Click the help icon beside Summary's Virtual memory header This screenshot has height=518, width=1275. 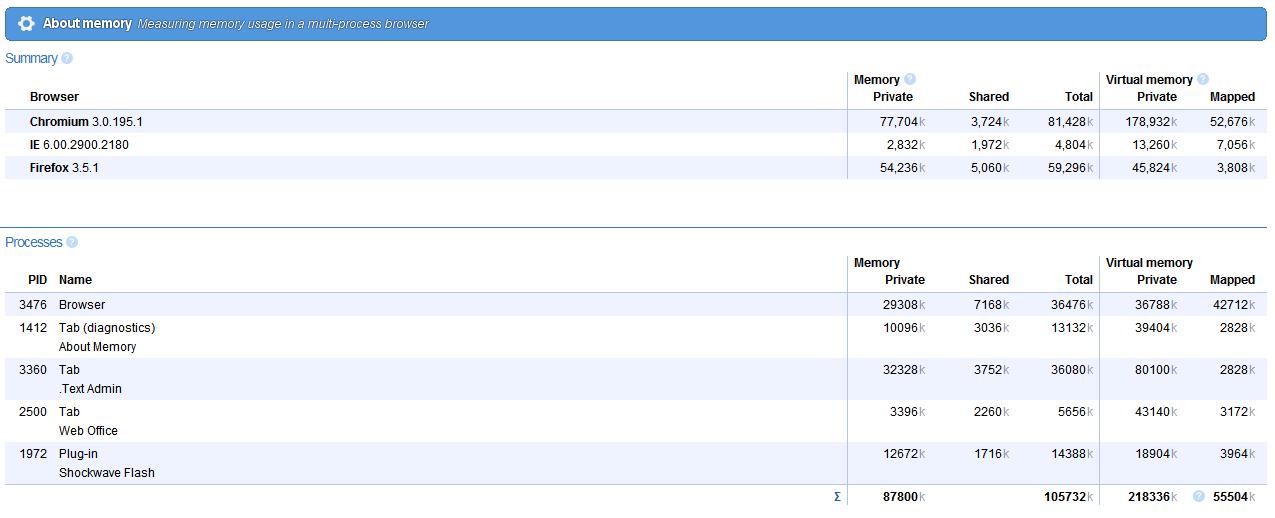pos(1203,79)
